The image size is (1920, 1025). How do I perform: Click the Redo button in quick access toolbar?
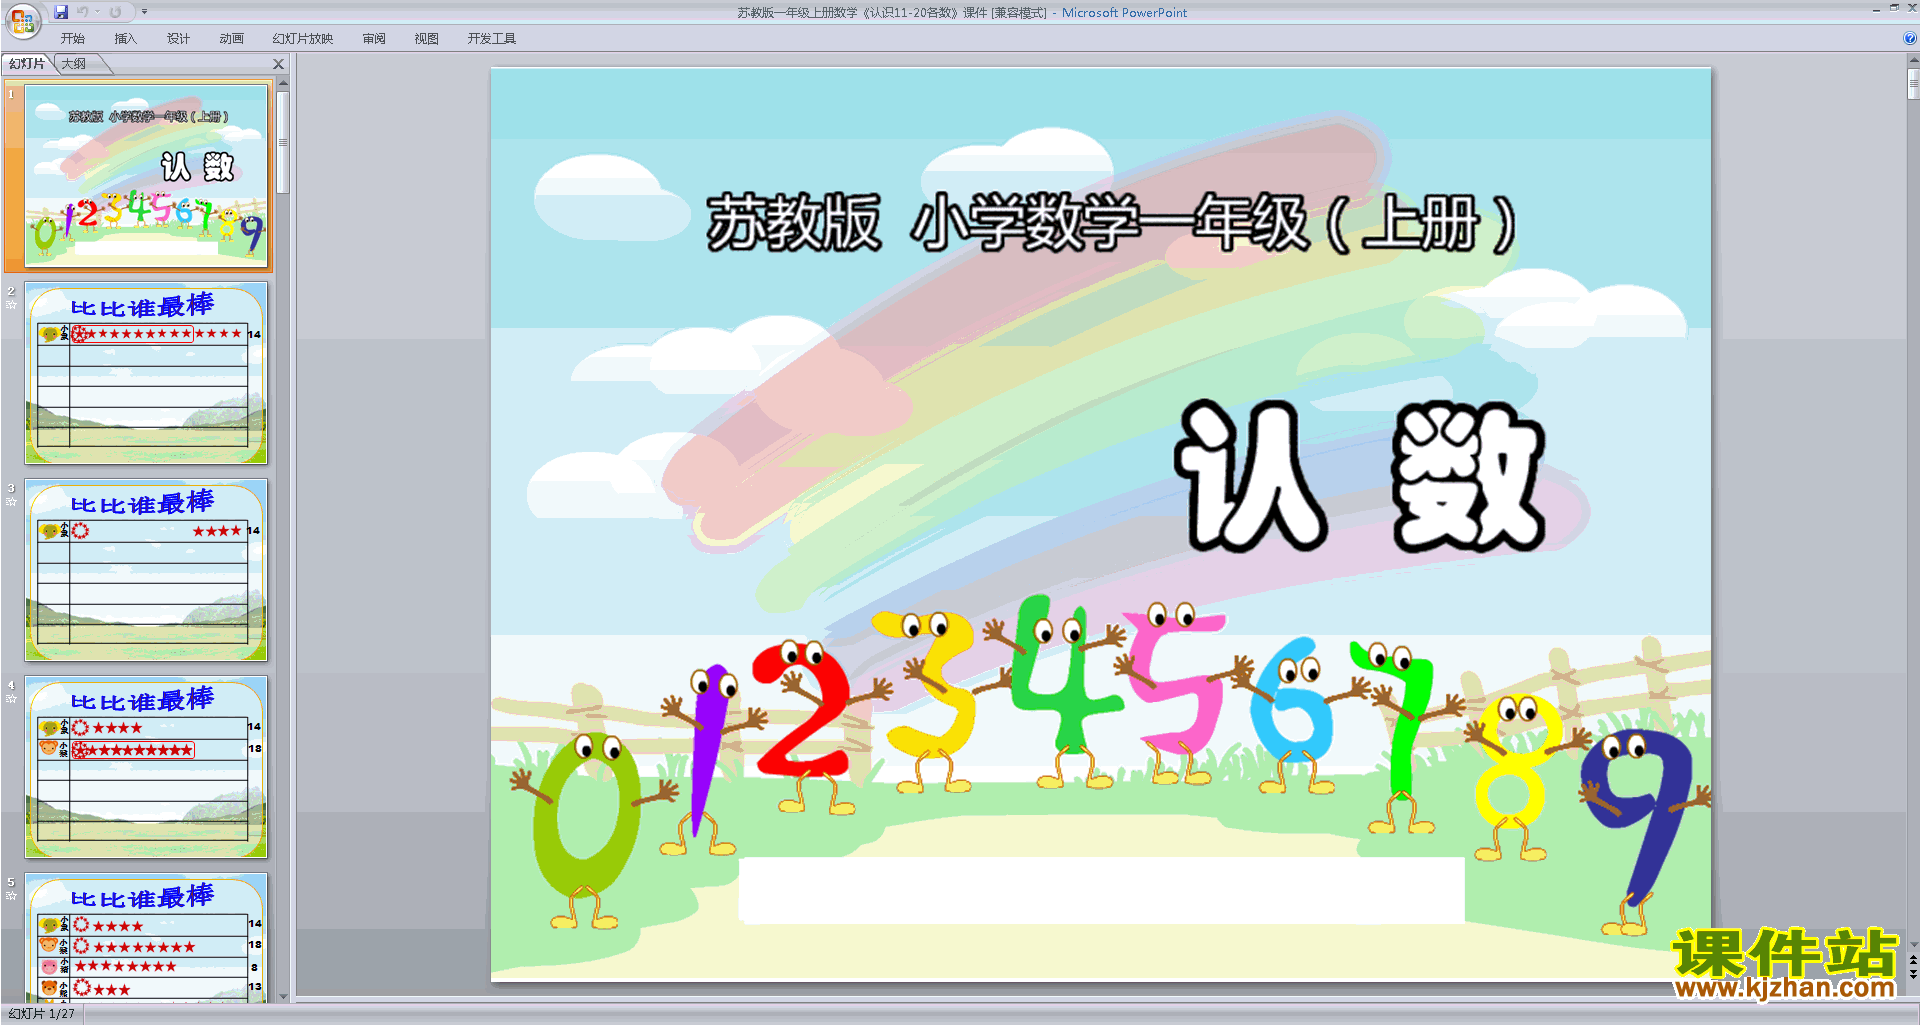point(115,12)
